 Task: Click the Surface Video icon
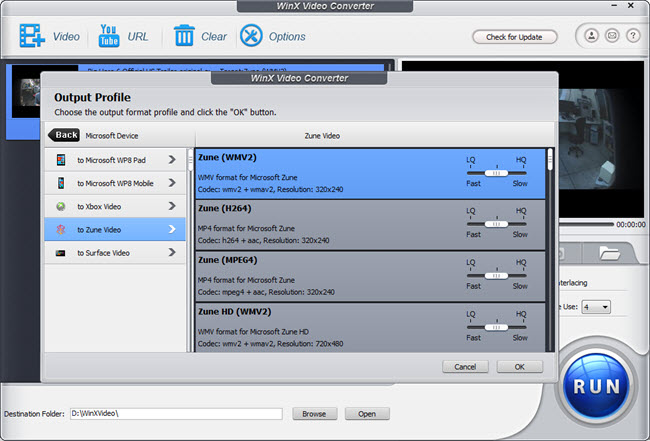click(x=61, y=253)
